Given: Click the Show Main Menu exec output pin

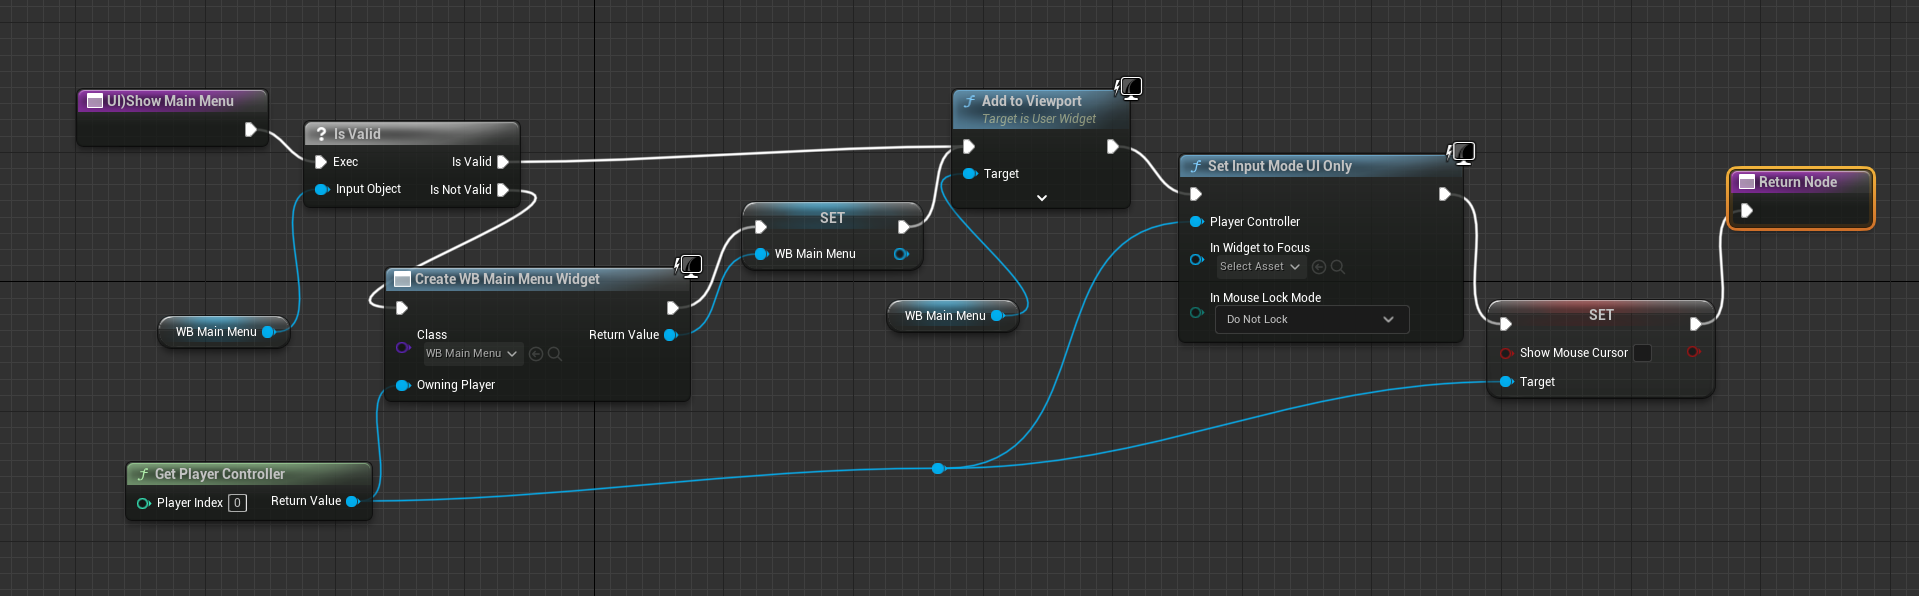Looking at the screenshot, I should (x=250, y=130).
